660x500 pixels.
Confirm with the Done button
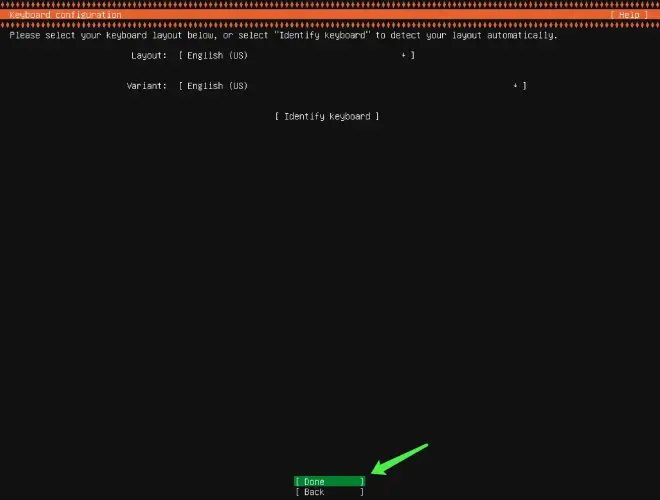pyautogui.click(x=330, y=481)
